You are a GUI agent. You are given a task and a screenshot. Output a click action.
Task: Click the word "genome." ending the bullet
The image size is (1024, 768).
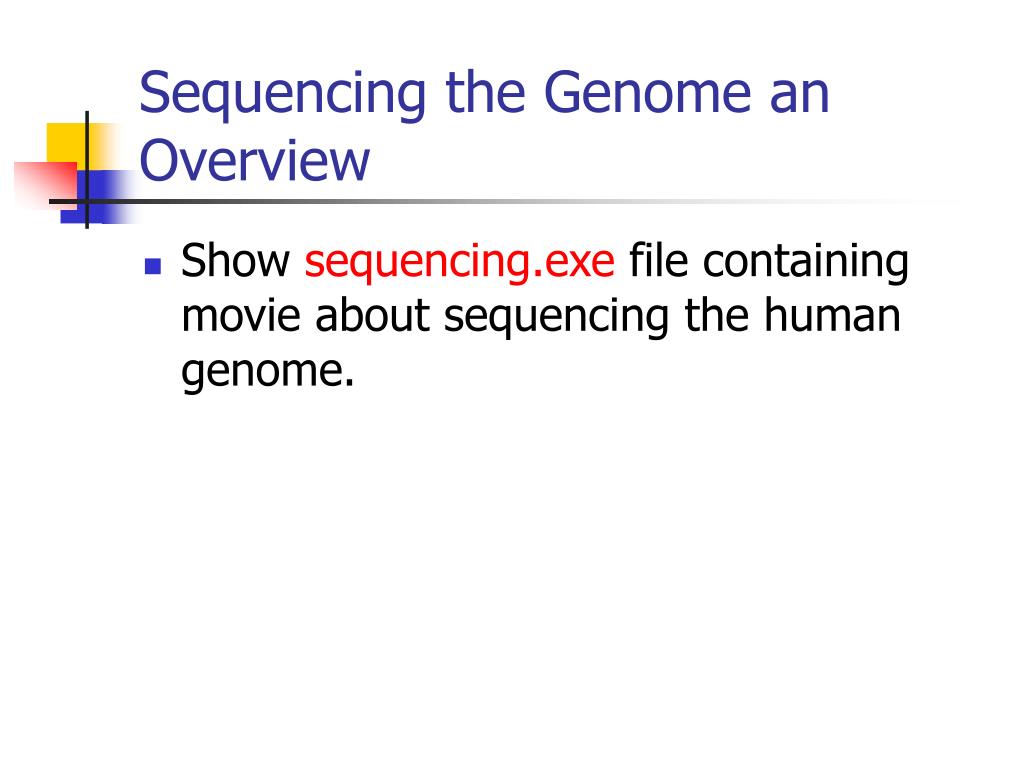268,372
